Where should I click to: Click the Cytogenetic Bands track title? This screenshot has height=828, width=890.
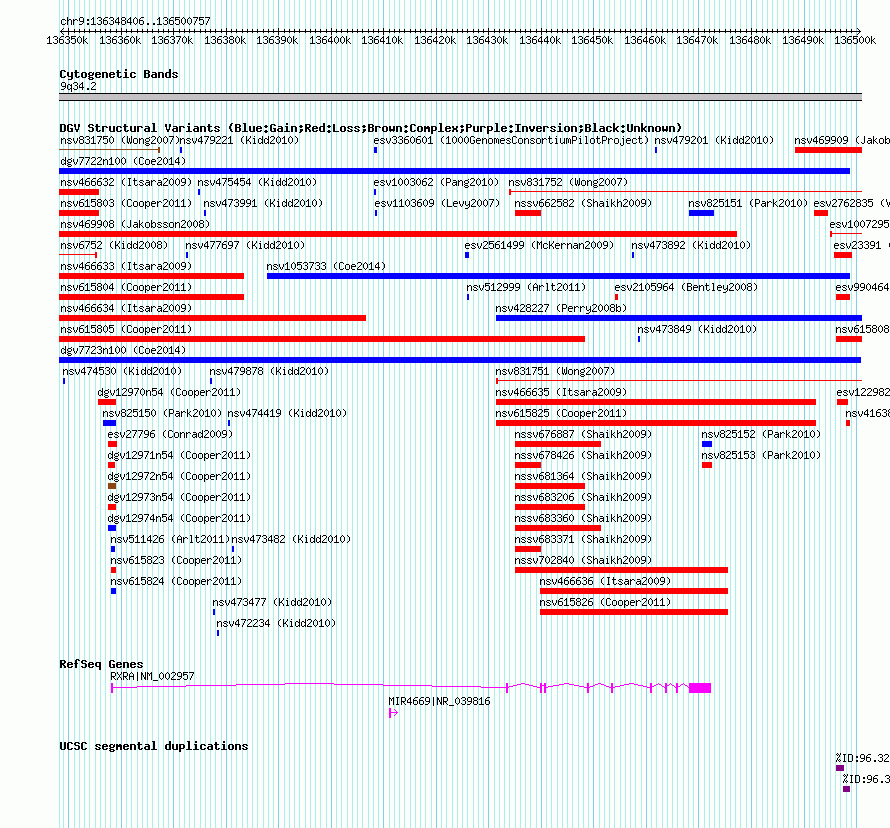(x=119, y=74)
